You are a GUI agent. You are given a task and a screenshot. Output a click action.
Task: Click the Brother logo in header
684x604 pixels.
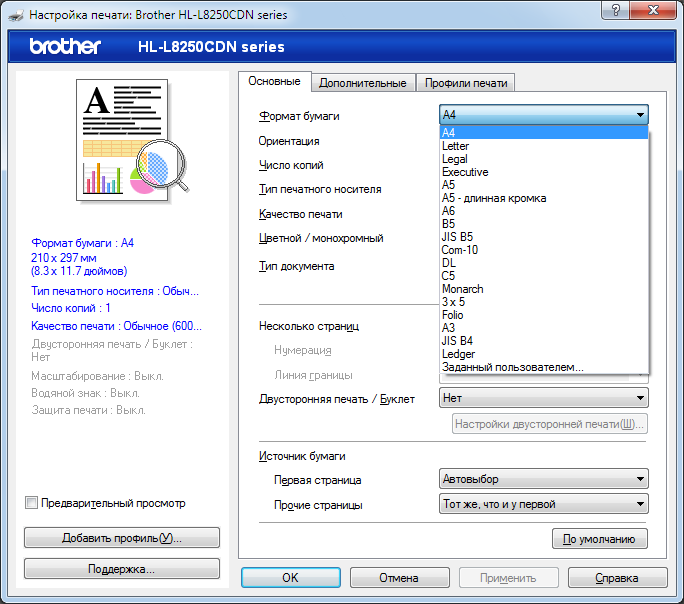(65, 46)
